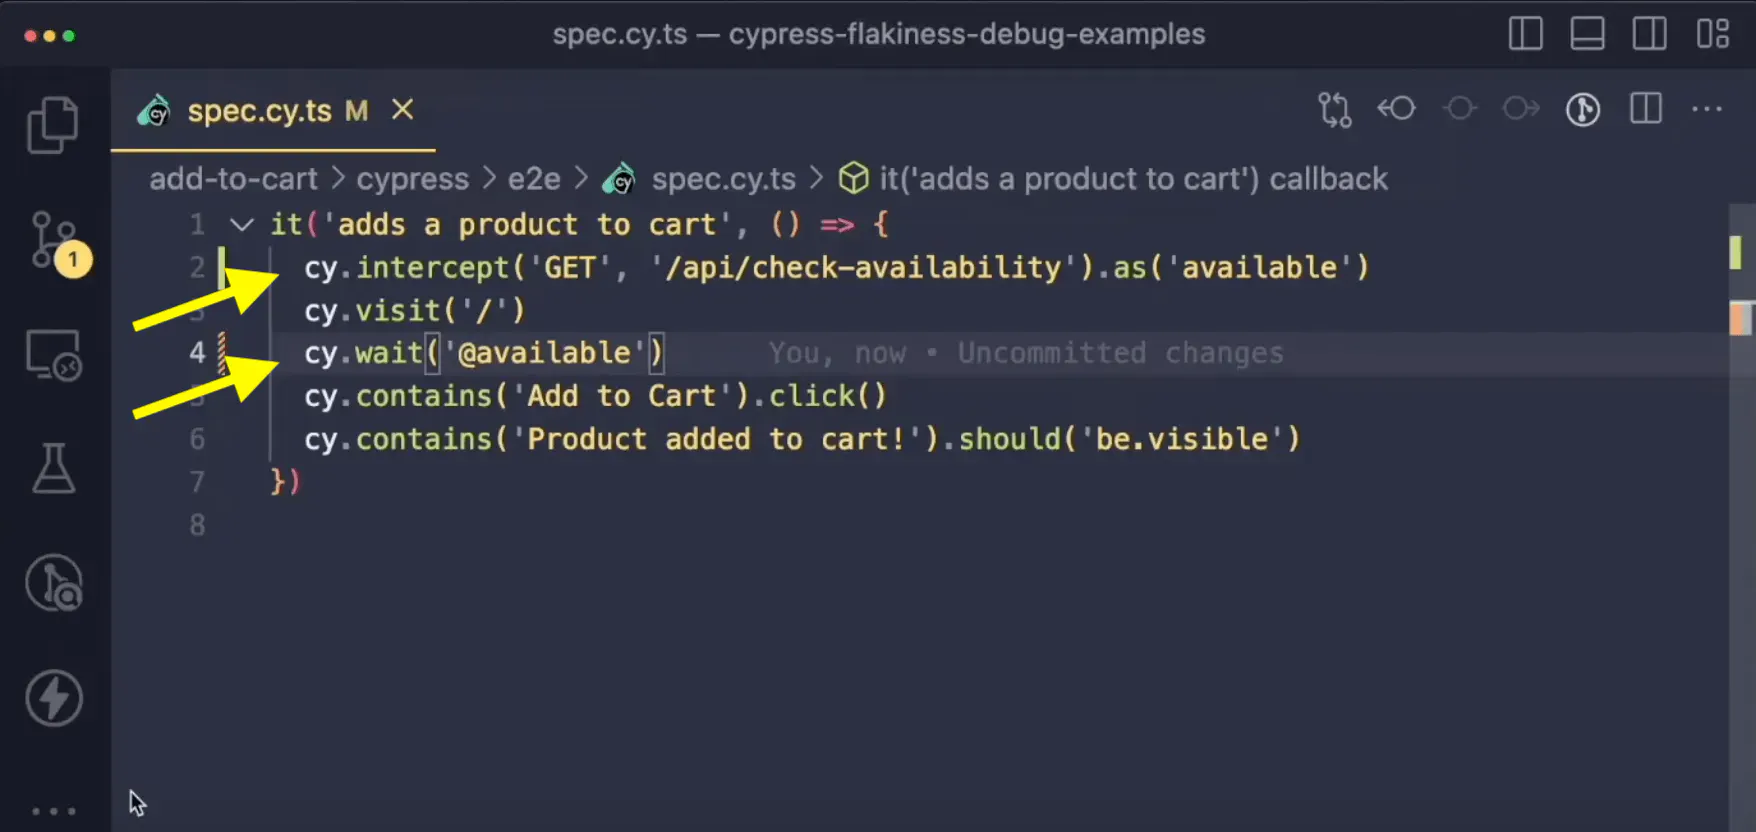
Task: Split the editor to the right
Action: [x=1645, y=109]
